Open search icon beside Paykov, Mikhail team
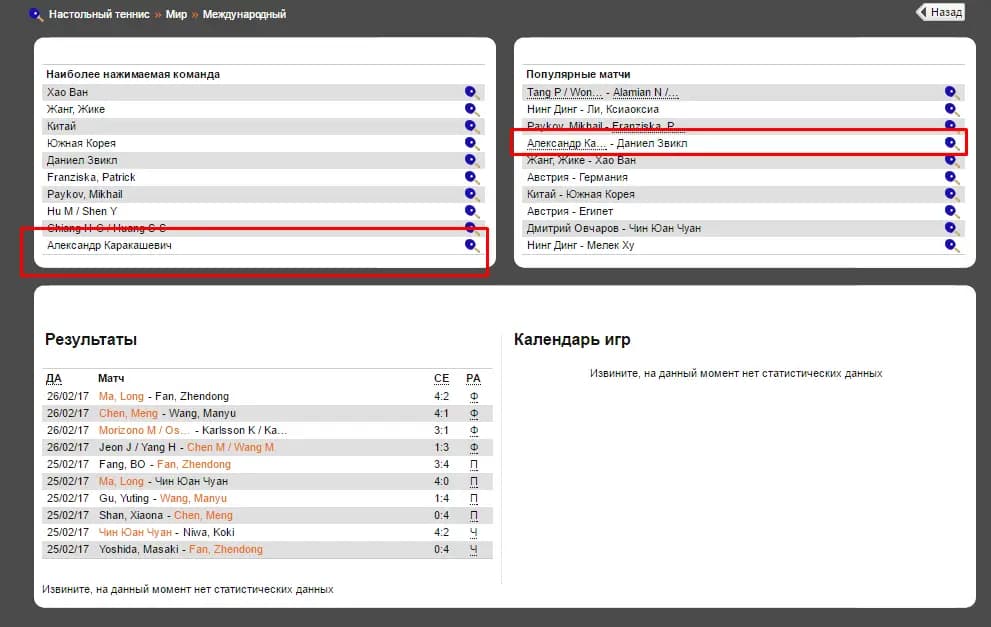Viewport: 991px width, 627px height. [x=471, y=195]
